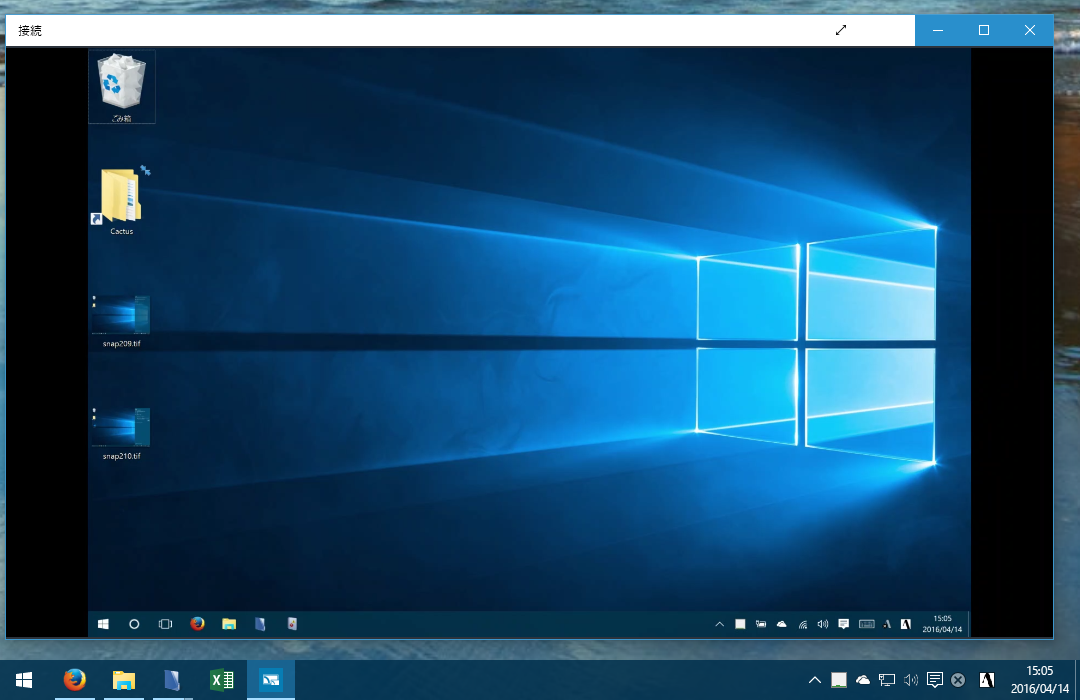
Task: Open the card-style app icon in remote taskbar
Action: [292, 624]
